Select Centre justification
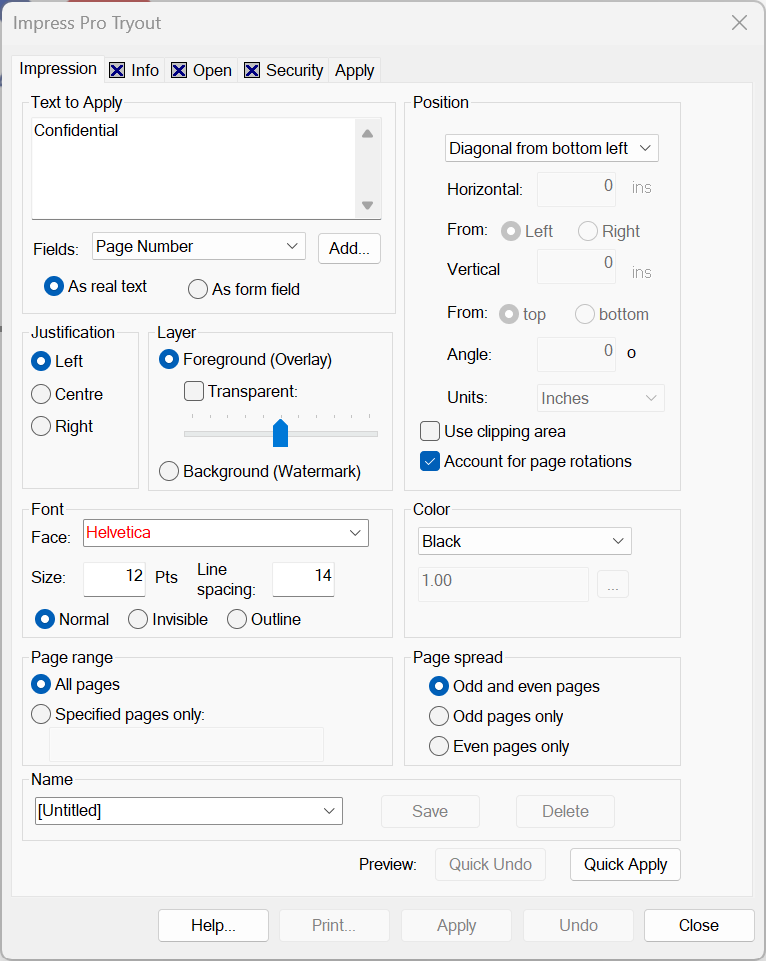766x961 pixels. tap(40, 394)
